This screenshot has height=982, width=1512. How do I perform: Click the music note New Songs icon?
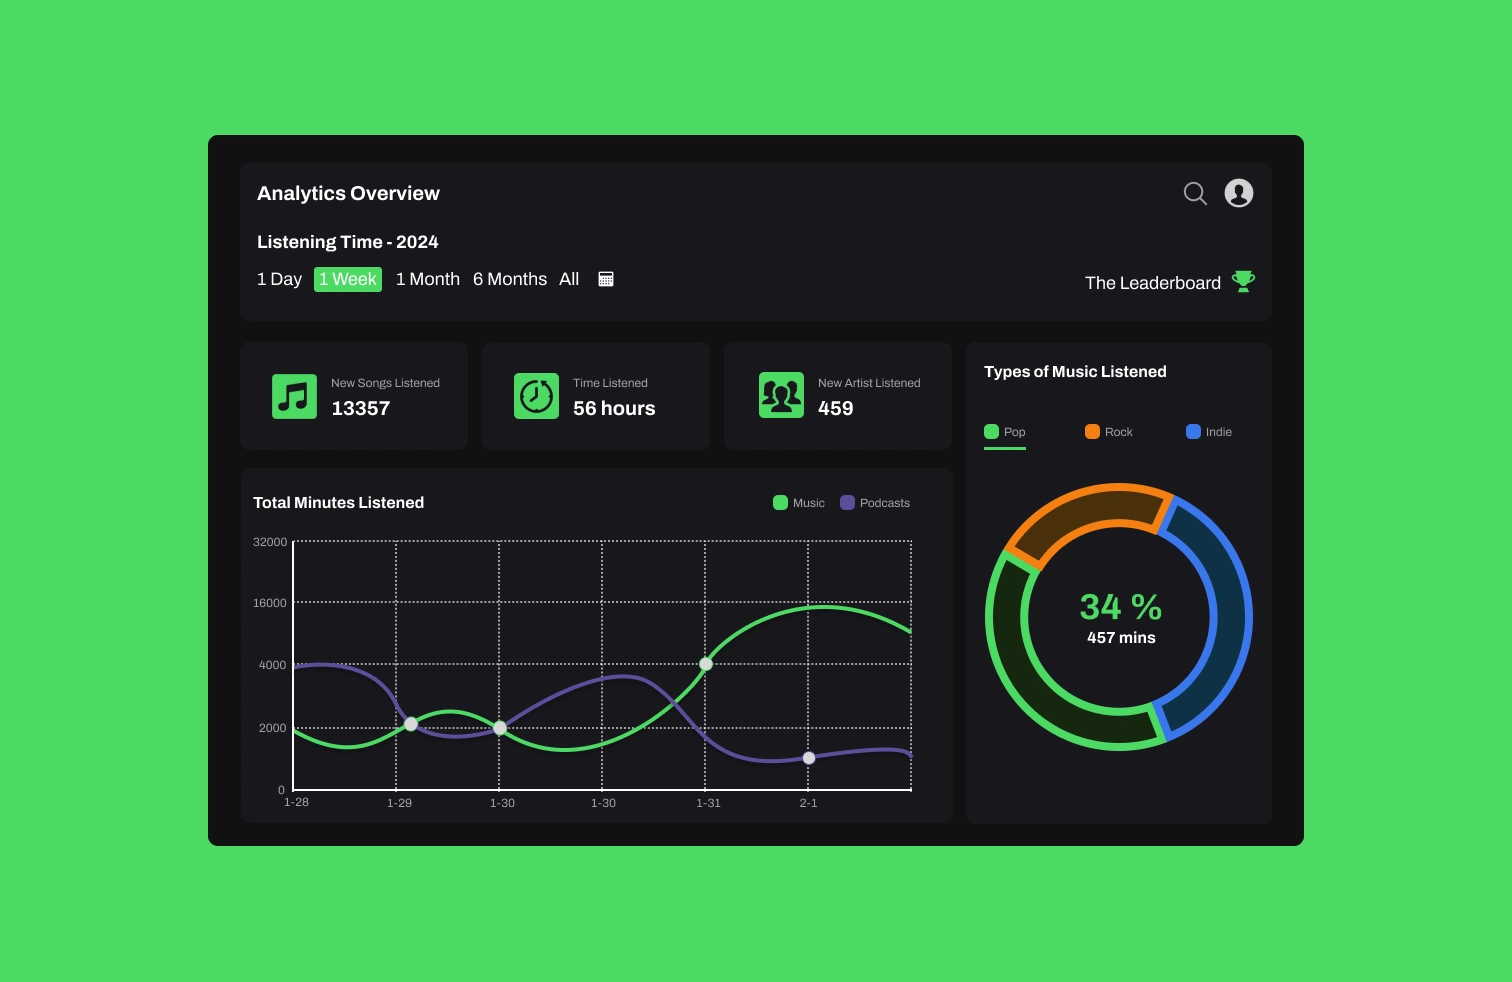click(x=294, y=396)
